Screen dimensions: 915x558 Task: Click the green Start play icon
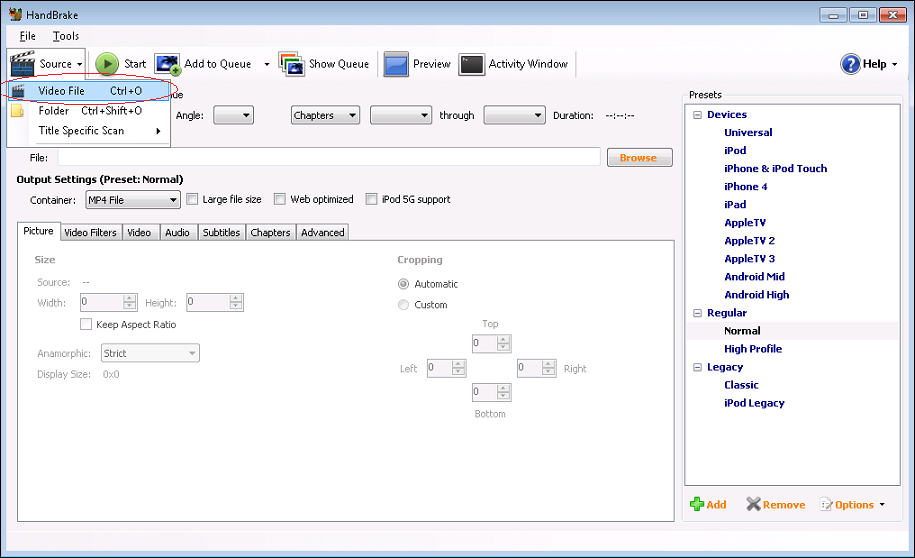coord(107,64)
